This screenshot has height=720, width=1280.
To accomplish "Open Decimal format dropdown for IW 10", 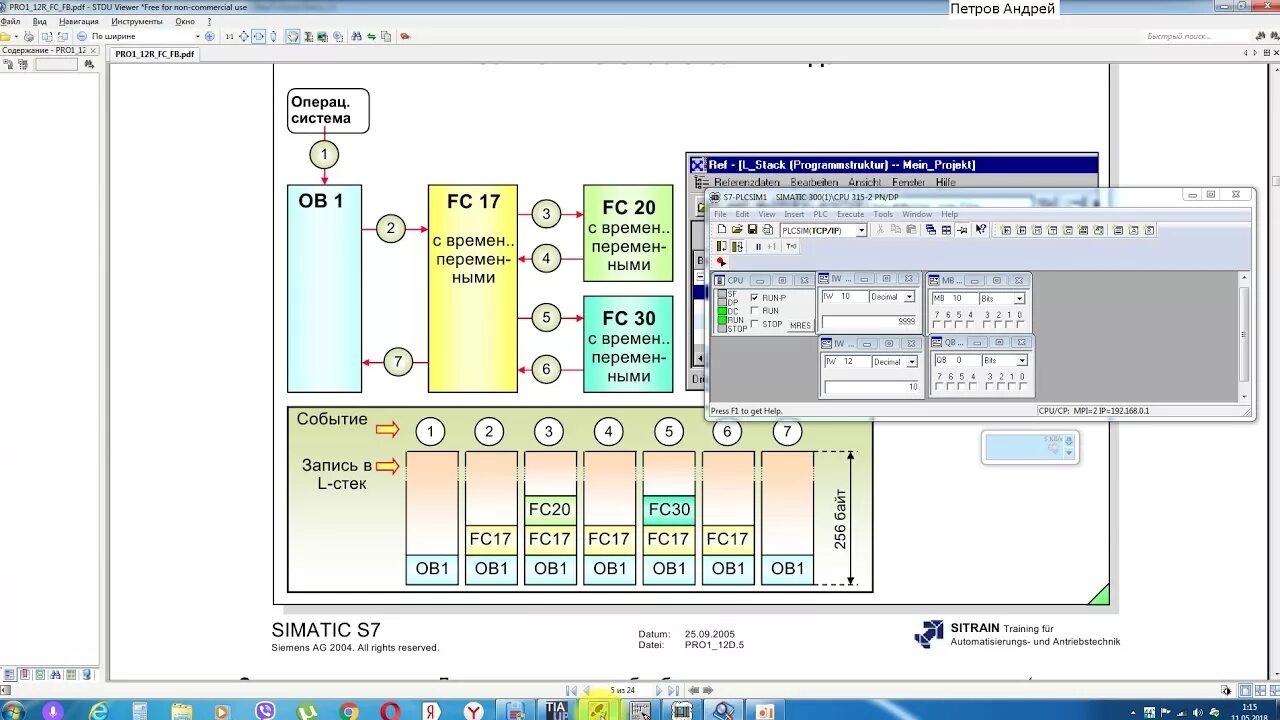I will 909,297.
